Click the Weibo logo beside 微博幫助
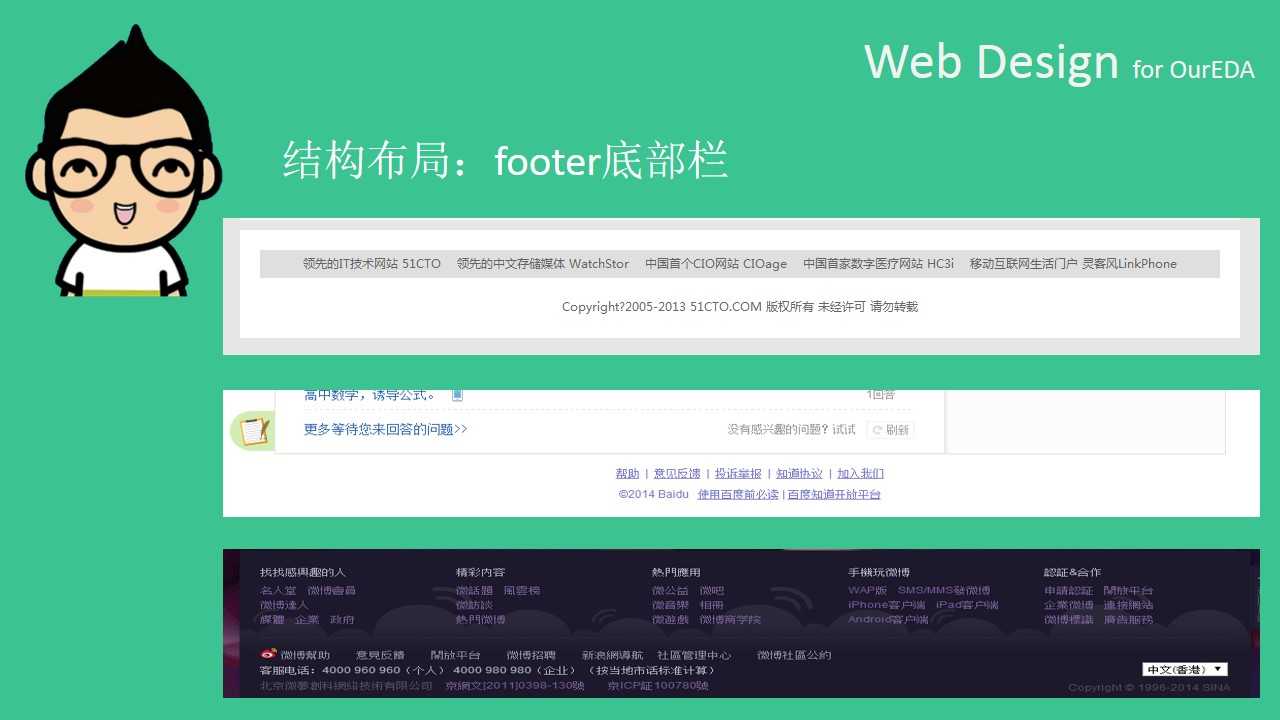The image size is (1280, 720). (268, 655)
